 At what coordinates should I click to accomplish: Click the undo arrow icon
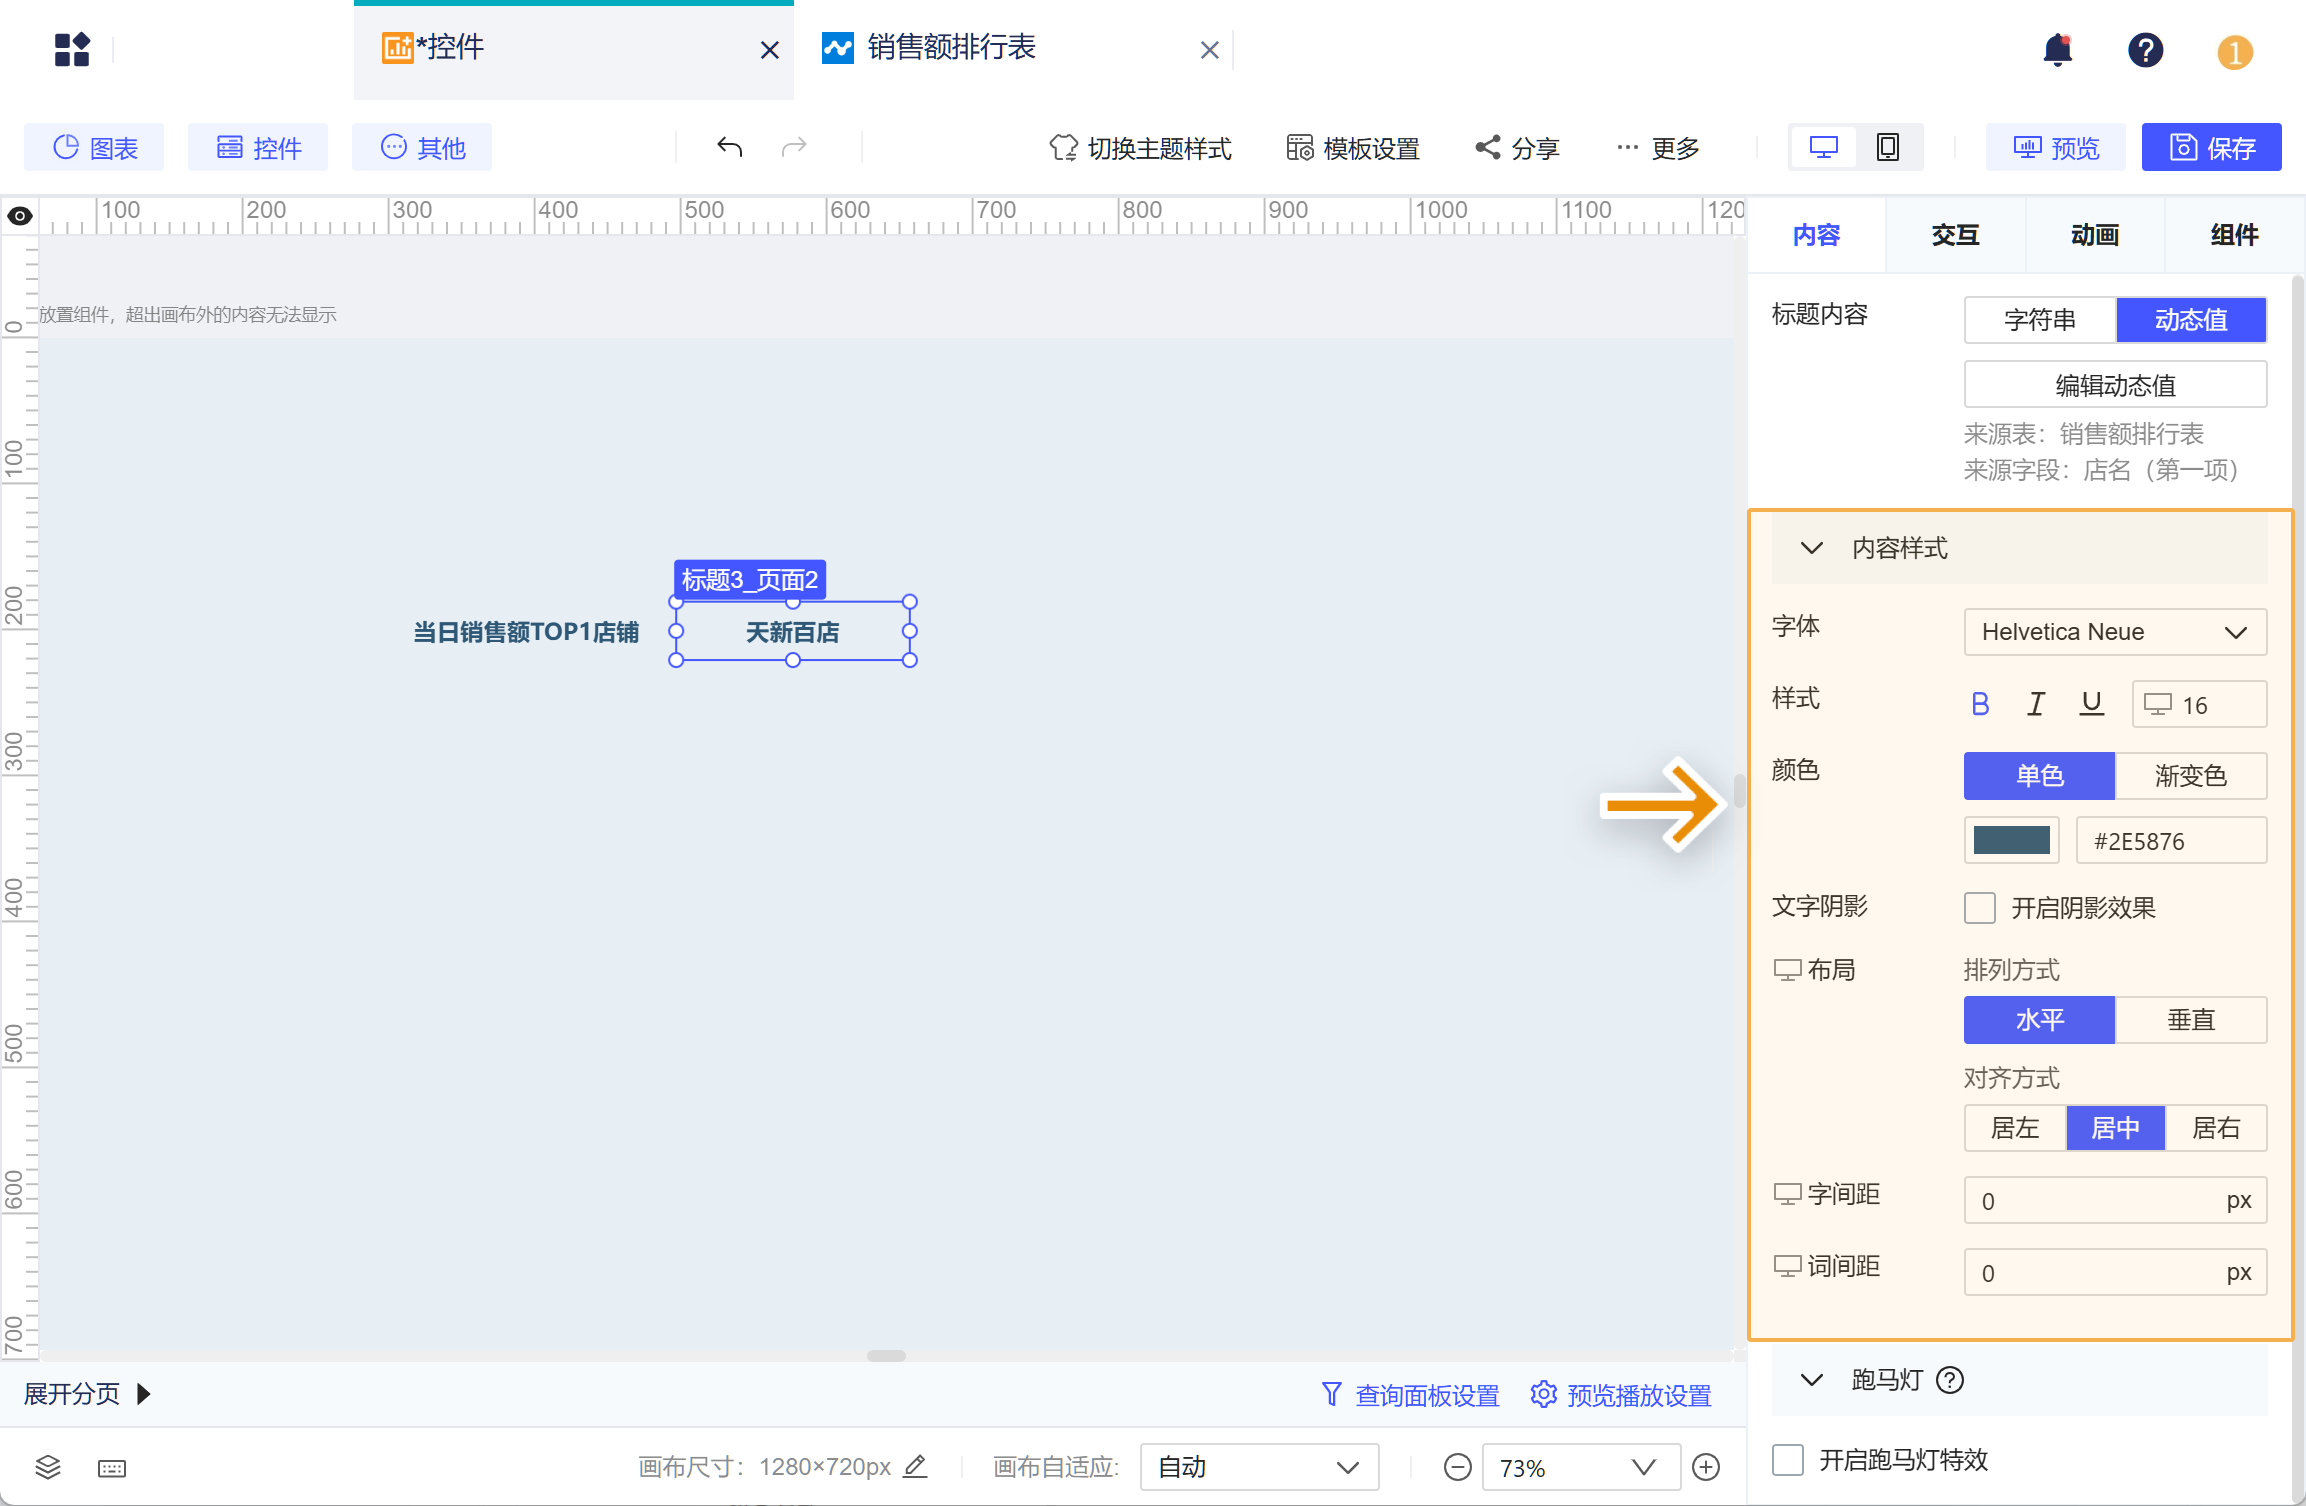pyautogui.click(x=729, y=148)
